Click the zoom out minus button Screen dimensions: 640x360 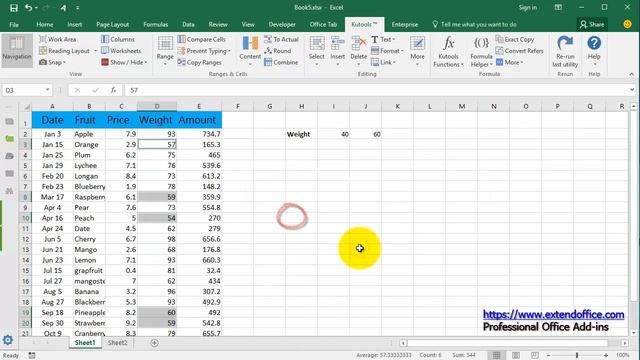[x=548, y=355]
